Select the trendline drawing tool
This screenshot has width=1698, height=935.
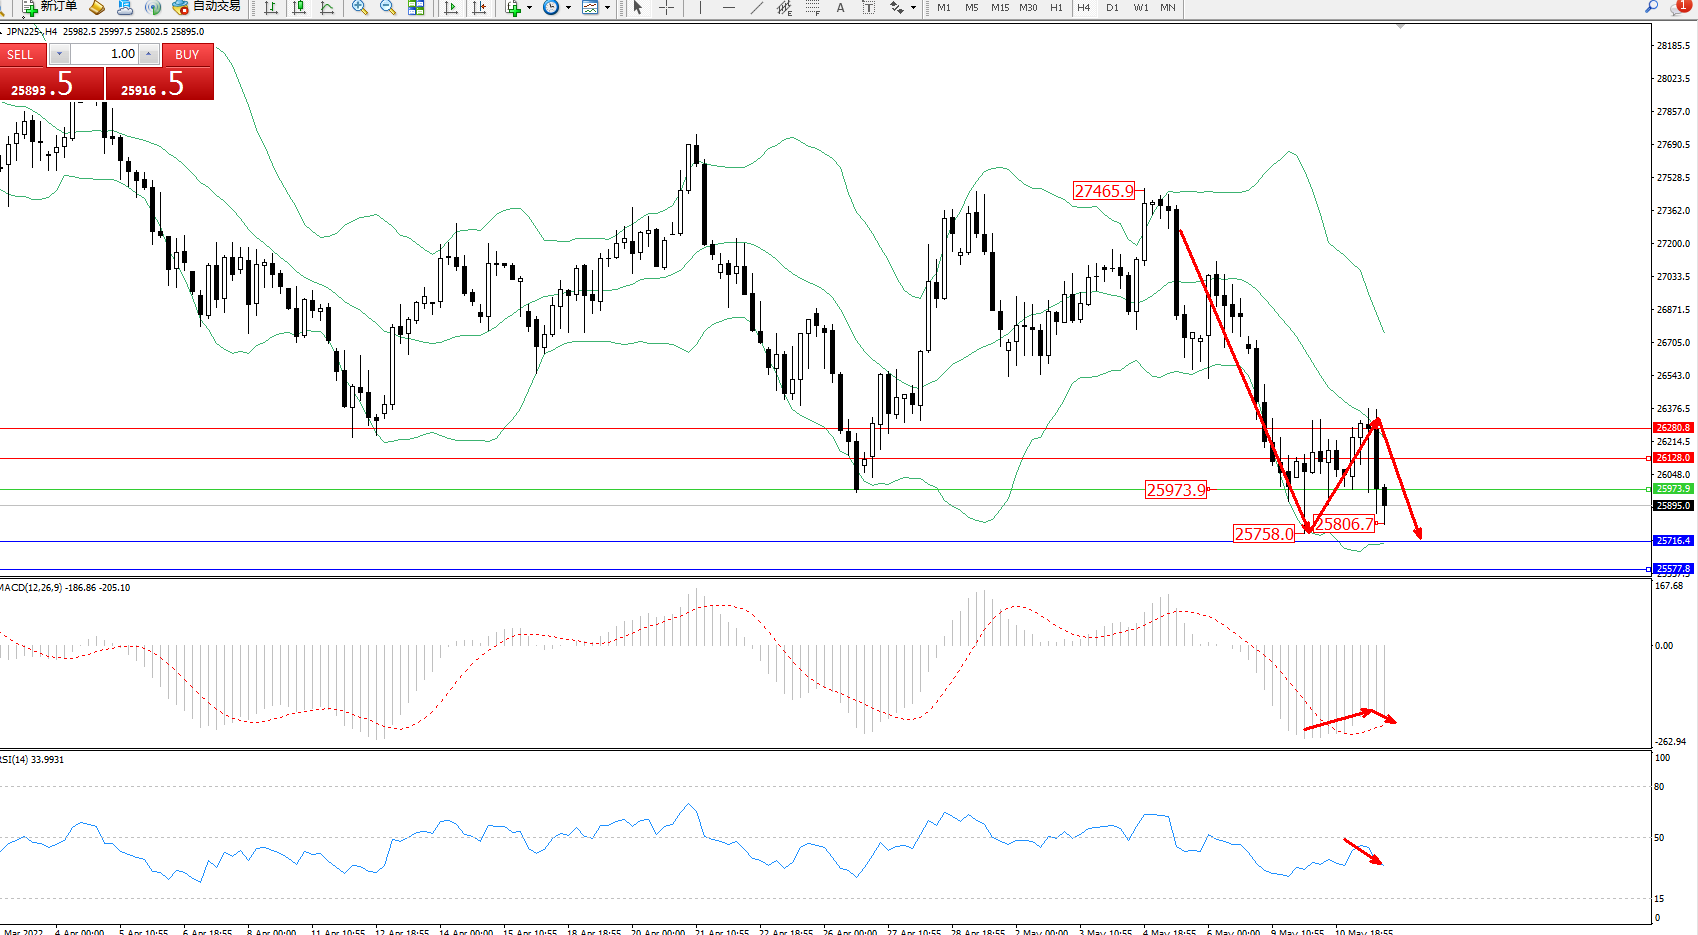pyautogui.click(x=757, y=8)
